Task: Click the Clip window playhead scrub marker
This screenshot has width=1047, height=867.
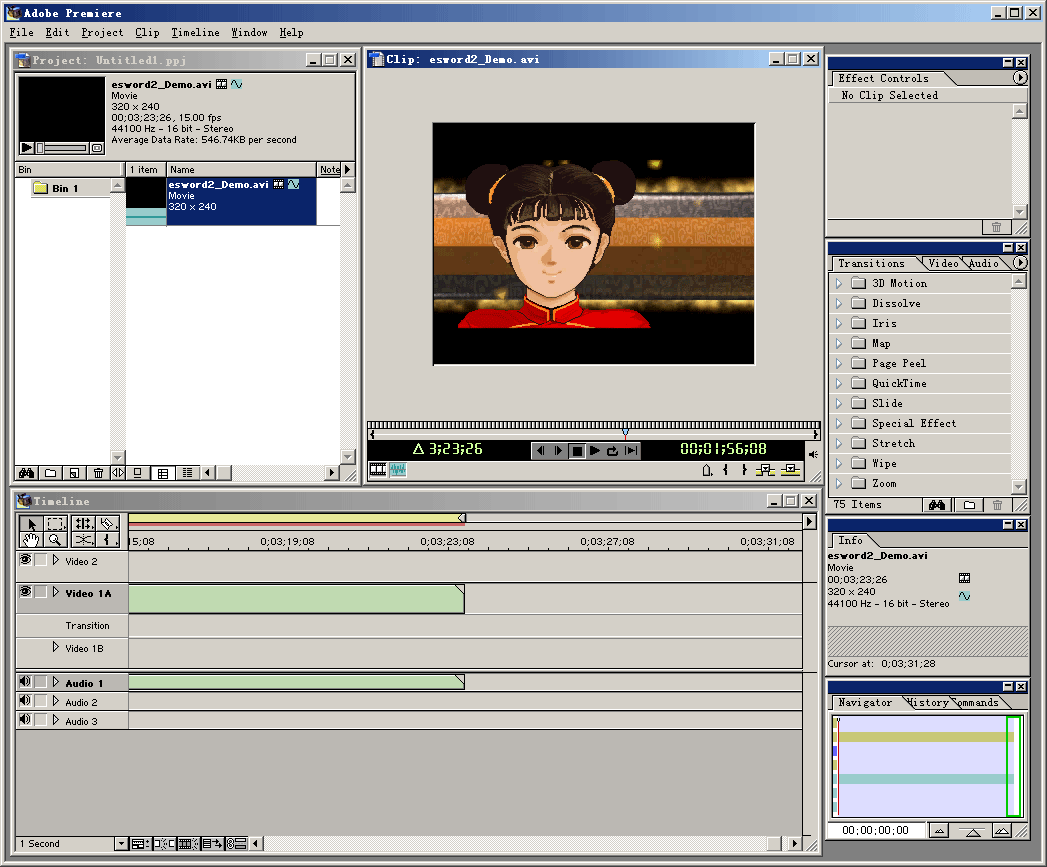Action: coord(625,433)
